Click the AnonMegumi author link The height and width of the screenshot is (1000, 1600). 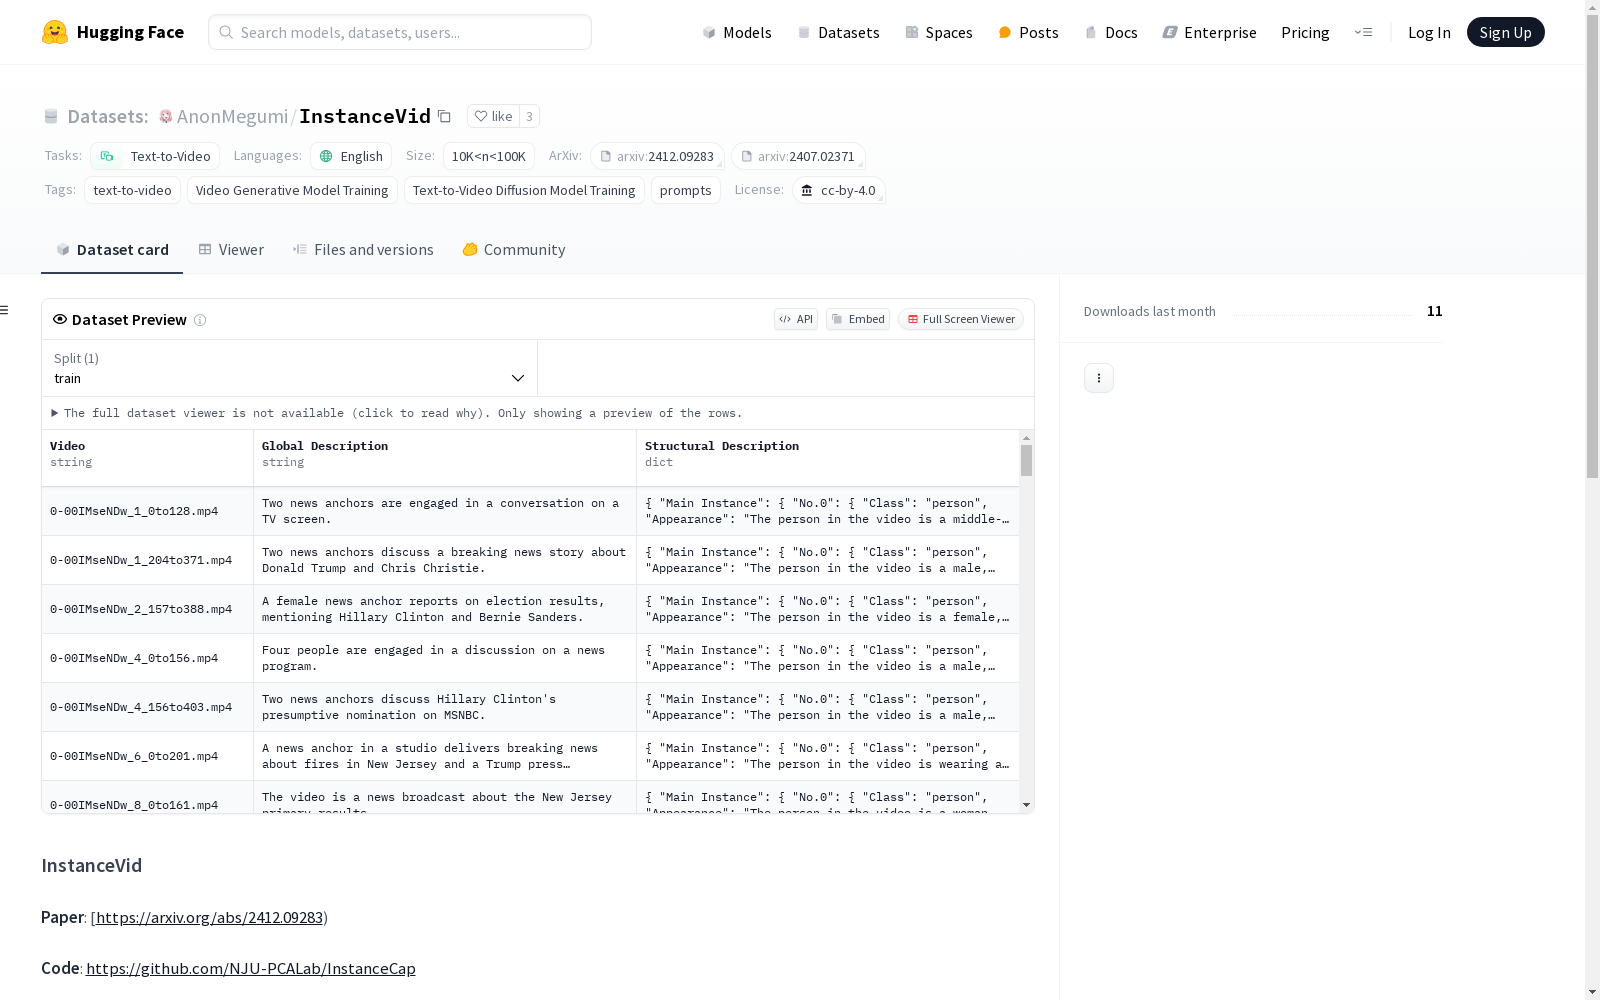click(x=232, y=117)
